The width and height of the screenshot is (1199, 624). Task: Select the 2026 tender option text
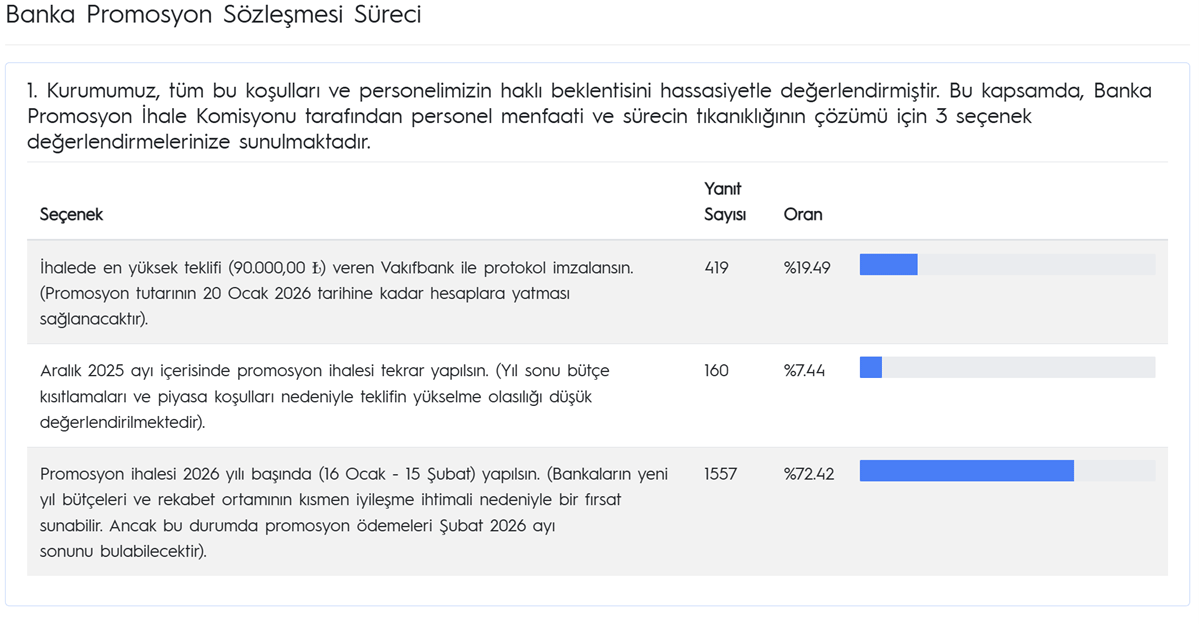click(354, 512)
